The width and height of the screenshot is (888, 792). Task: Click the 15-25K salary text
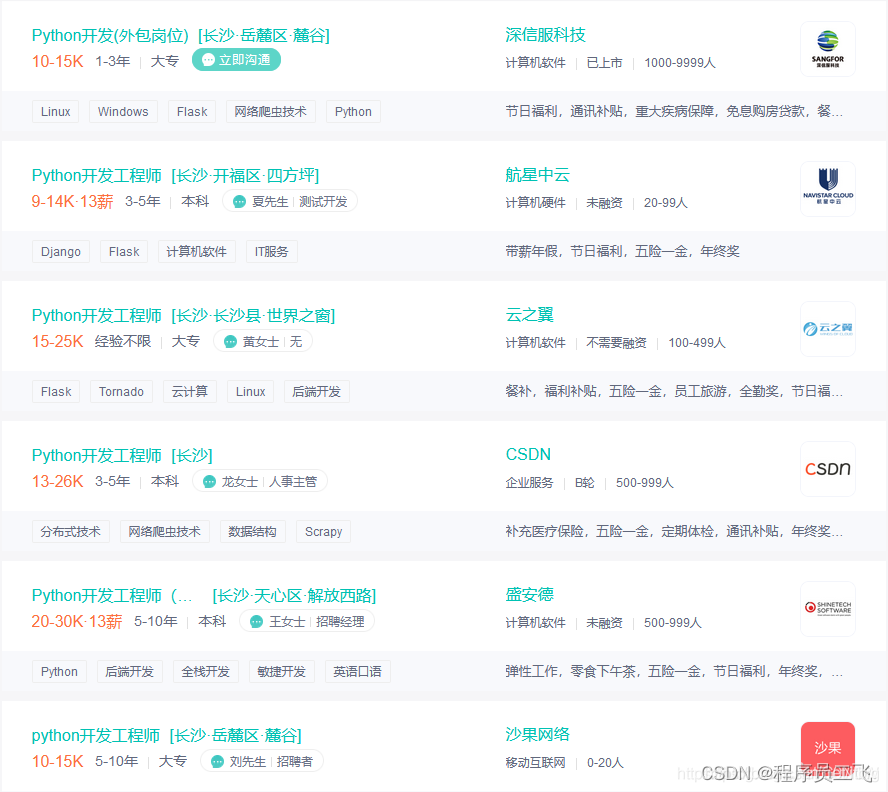(x=58, y=341)
